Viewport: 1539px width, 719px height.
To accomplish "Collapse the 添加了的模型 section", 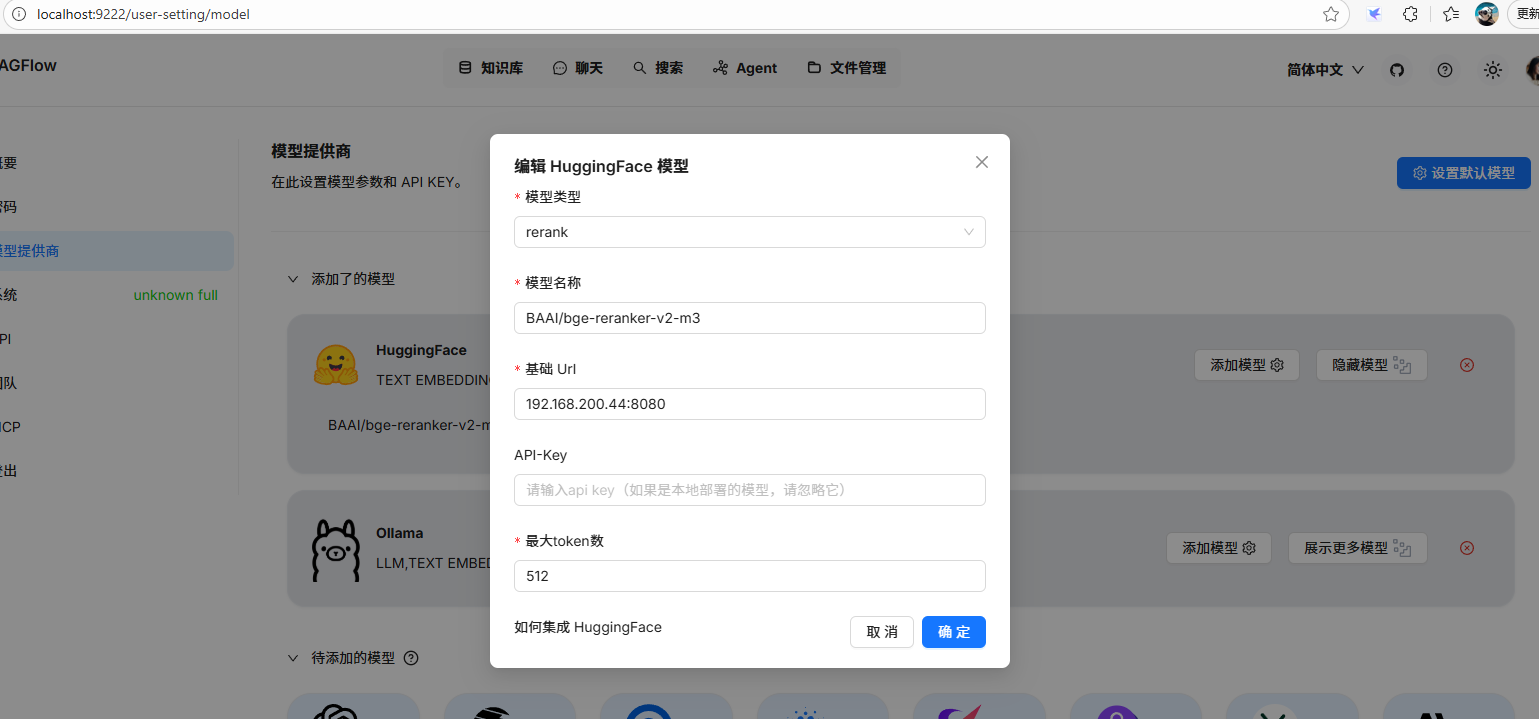I will tap(293, 279).
